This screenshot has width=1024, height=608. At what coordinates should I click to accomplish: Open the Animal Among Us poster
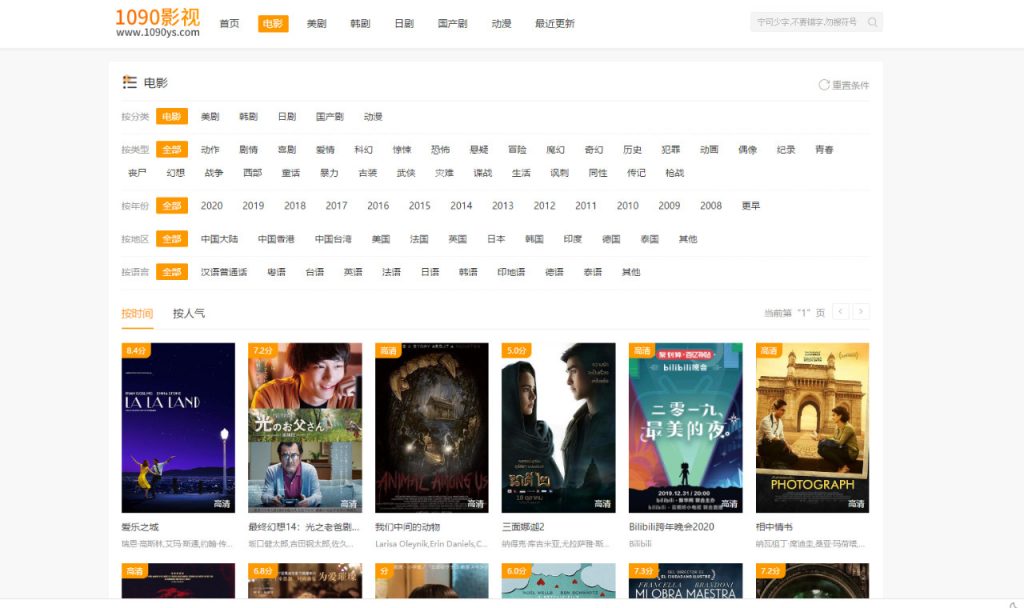432,428
